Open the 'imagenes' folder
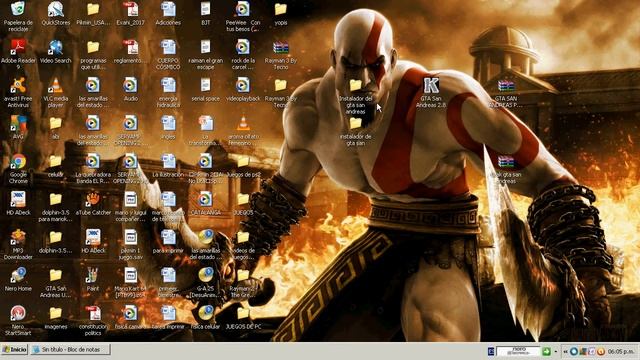This screenshot has height=360, width=640. click(x=56, y=318)
